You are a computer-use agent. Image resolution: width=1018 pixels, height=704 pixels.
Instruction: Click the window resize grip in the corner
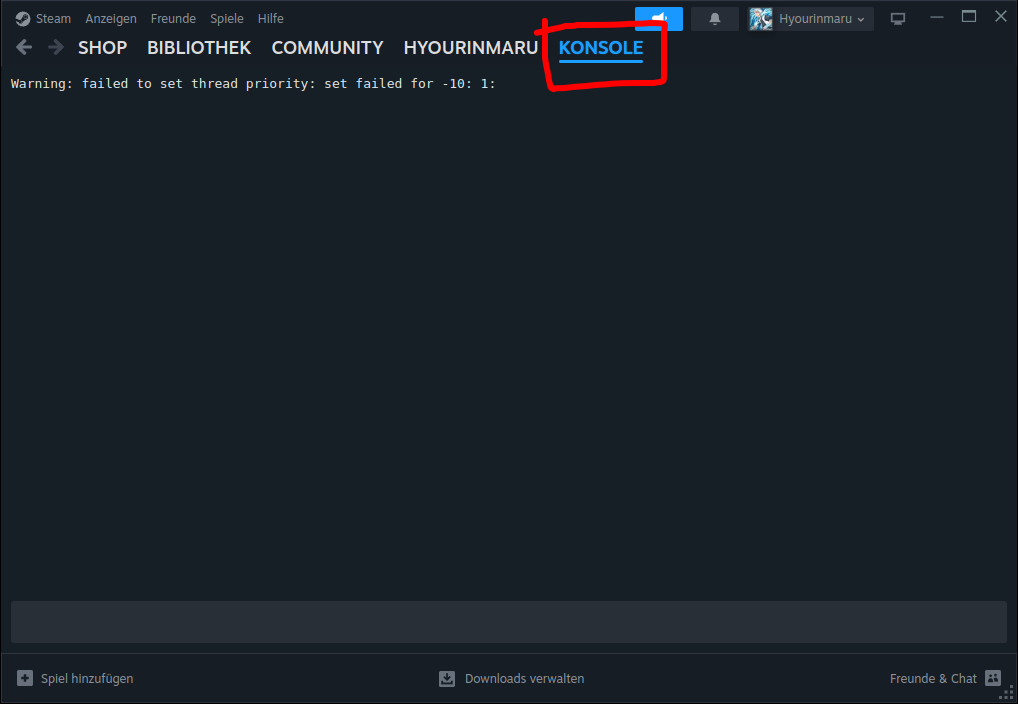pos(1006,694)
